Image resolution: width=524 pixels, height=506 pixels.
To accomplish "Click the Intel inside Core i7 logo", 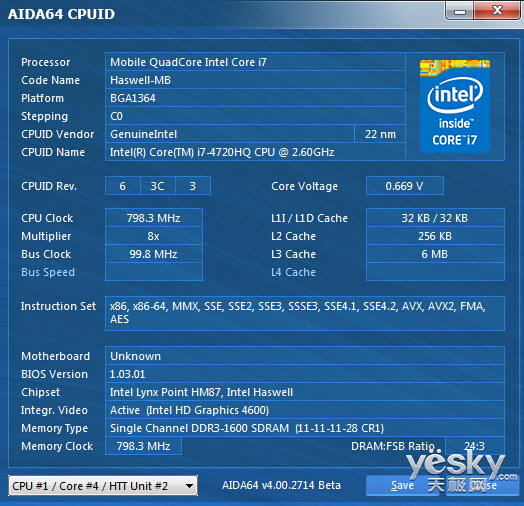I will tap(455, 106).
